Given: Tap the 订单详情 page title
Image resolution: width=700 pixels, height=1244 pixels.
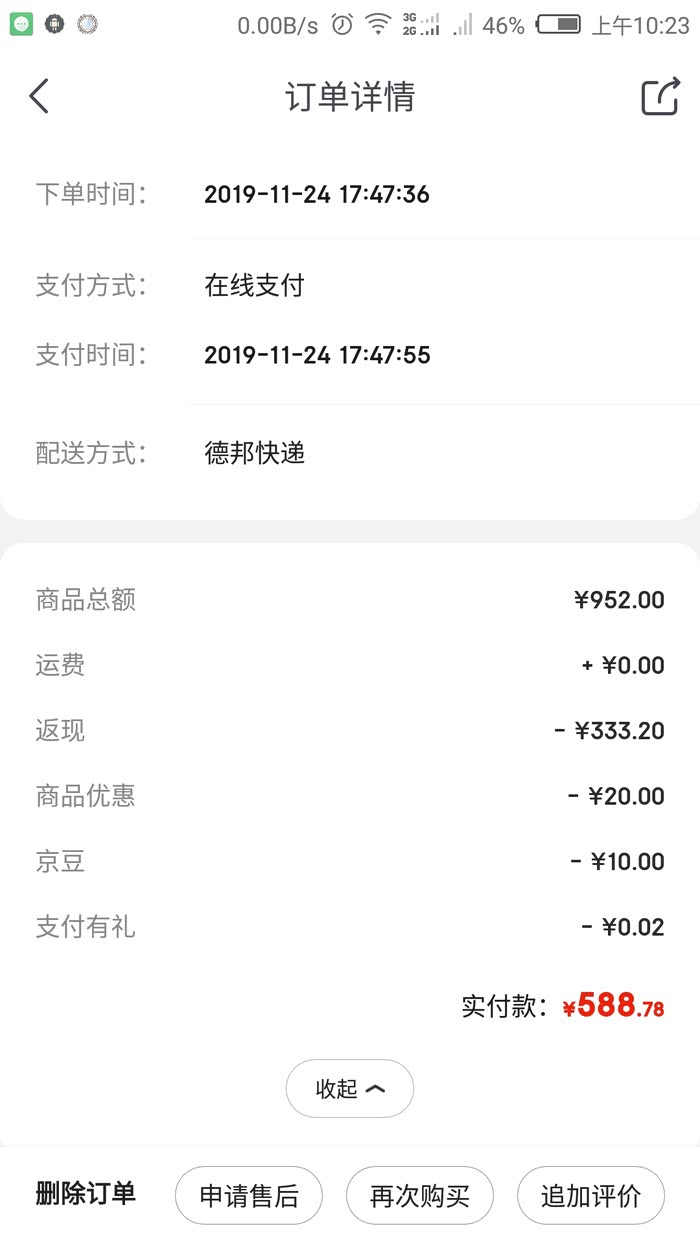Looking at the screenshot, I should pyautogui.click(x=350, y=97).
